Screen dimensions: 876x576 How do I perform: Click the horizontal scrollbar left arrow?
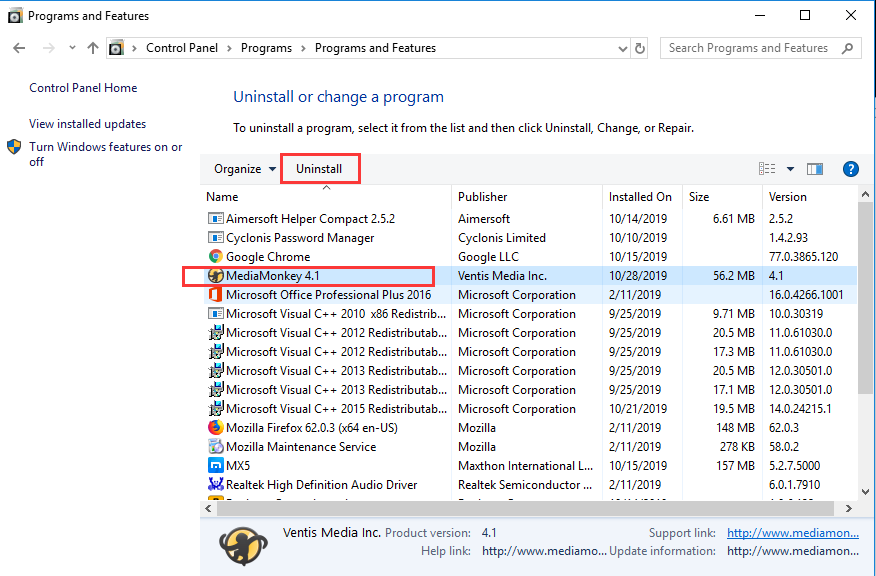[x=208, y=508]
